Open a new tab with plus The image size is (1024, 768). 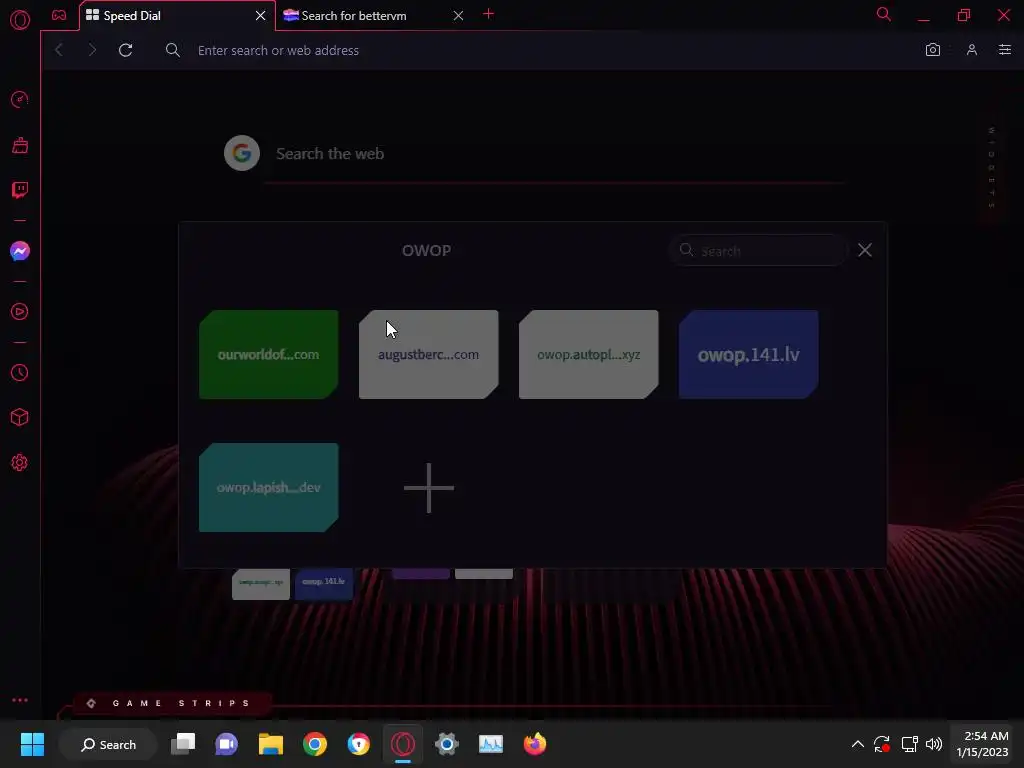(x=488, y=14)
